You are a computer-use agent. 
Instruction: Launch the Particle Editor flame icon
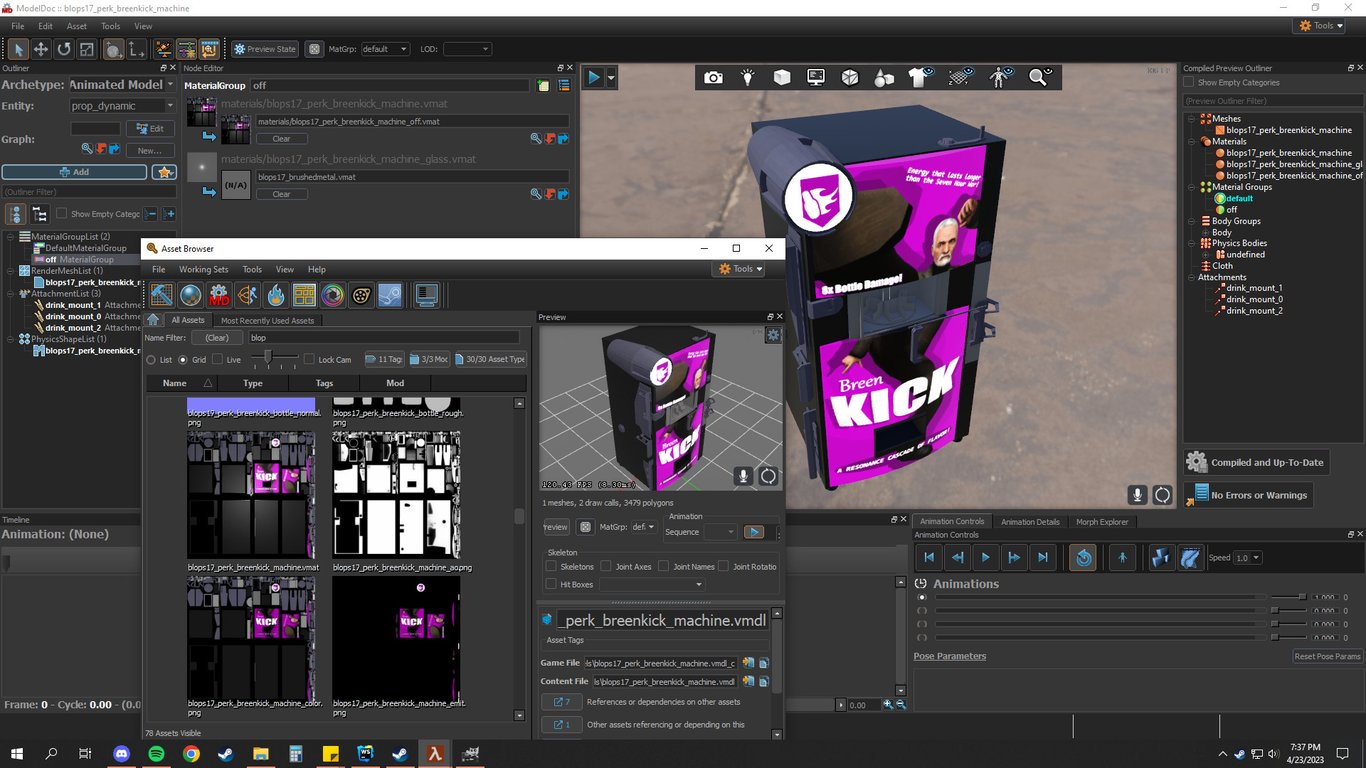[276, 295]
